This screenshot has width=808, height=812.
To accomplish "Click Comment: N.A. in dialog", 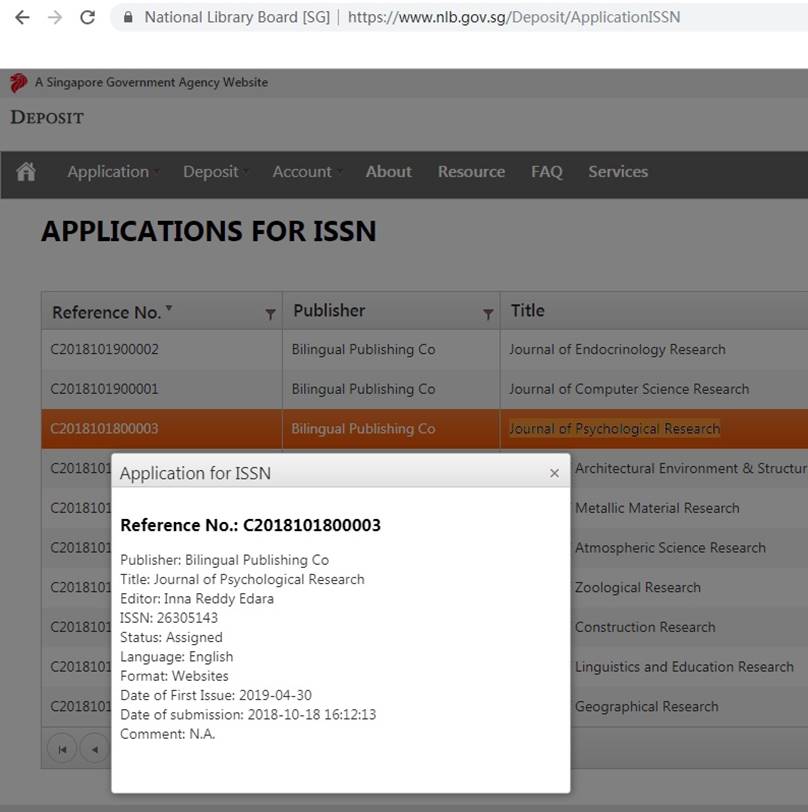I will [x=168, y=734].
